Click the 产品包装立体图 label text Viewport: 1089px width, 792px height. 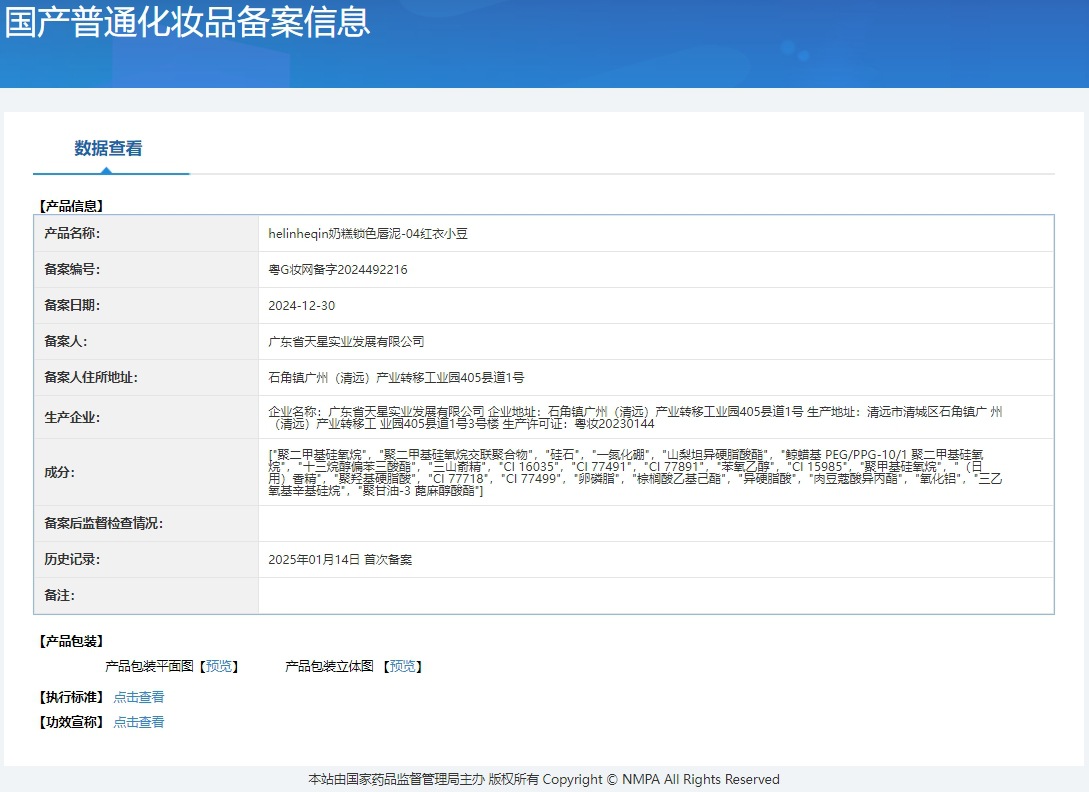coord(329,666)
